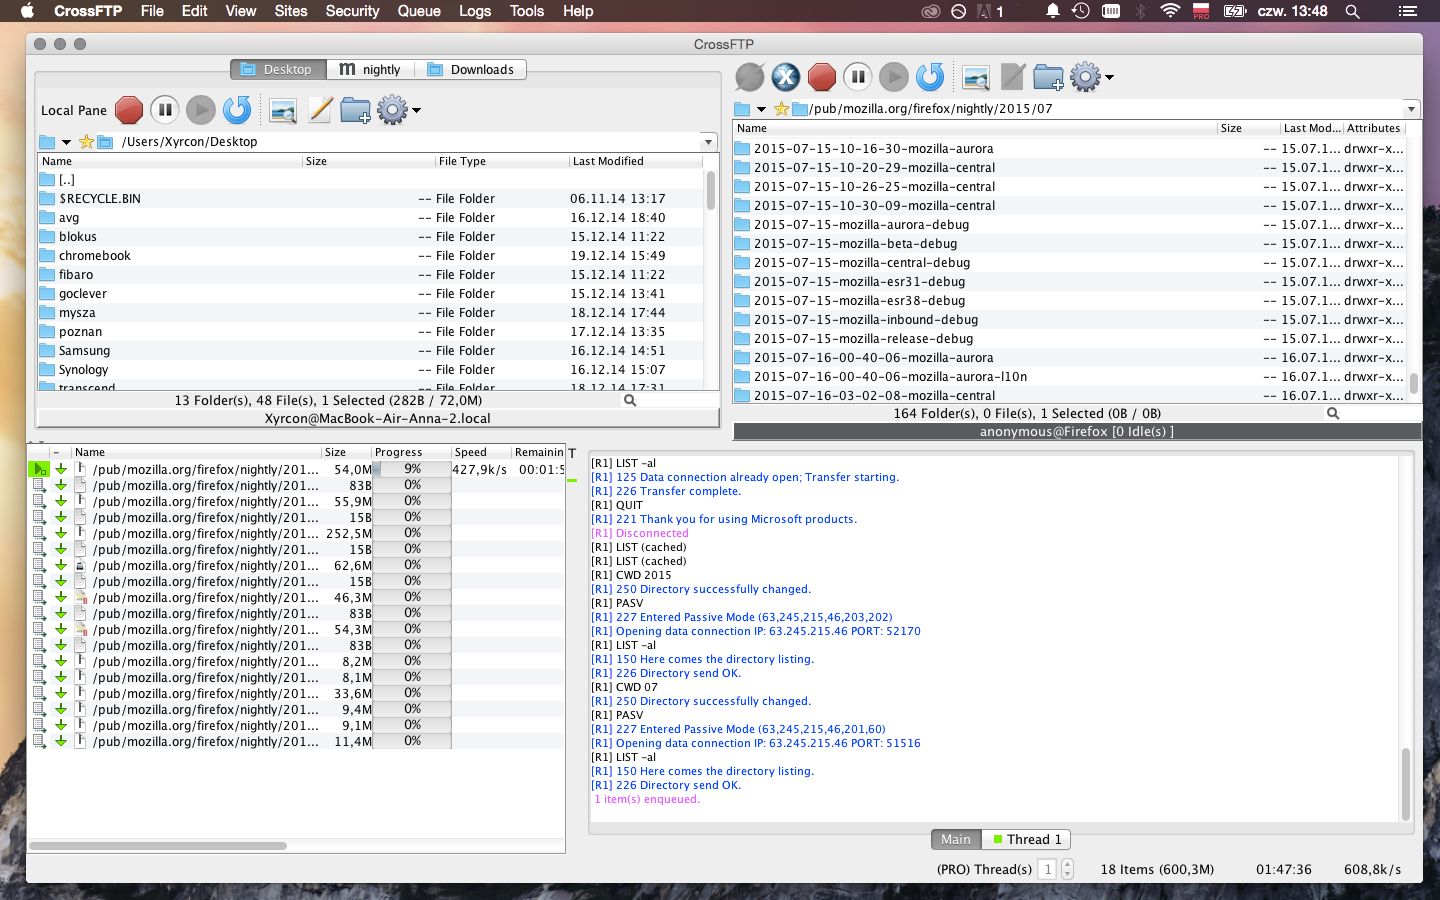Open the remote pane image view icon
Screen dimensions: 1440x900
(x=976, y=77)
